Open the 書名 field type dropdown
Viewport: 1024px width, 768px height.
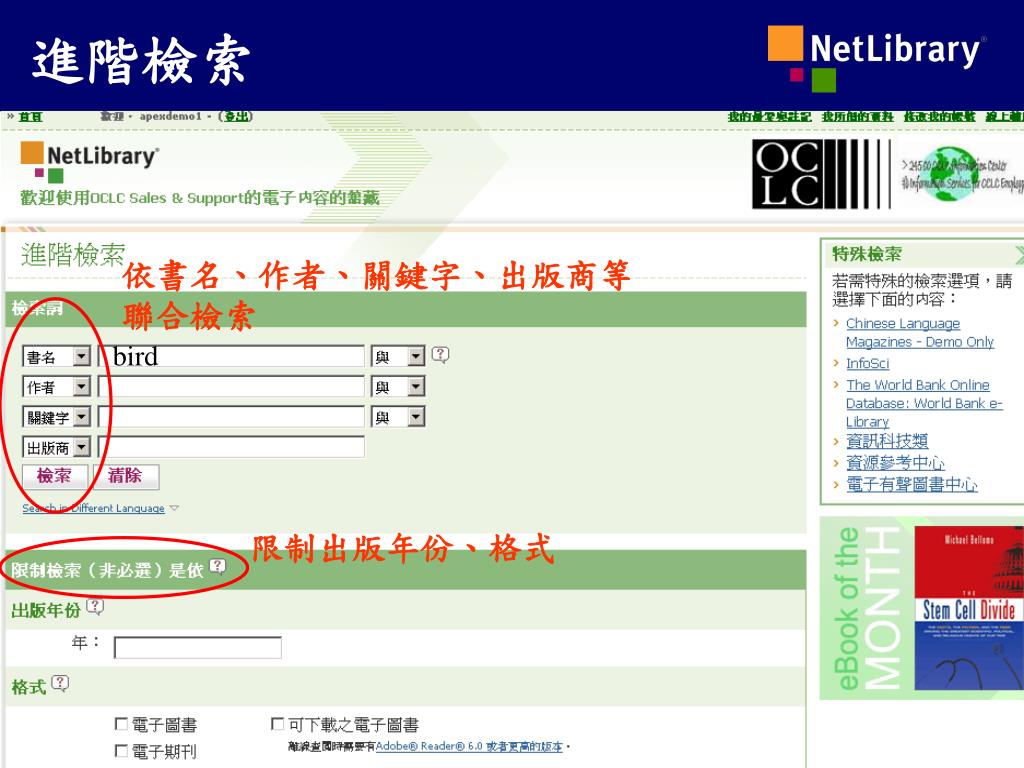pos(56,357)
